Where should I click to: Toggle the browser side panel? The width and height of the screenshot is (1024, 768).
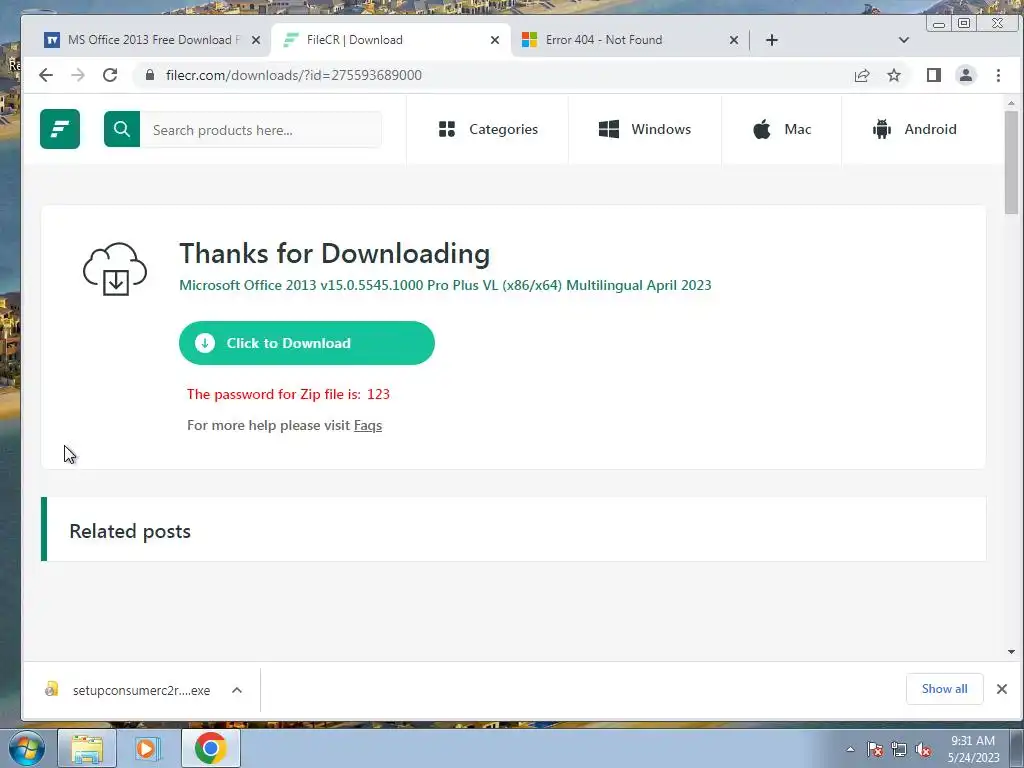(x=934, y=75)
